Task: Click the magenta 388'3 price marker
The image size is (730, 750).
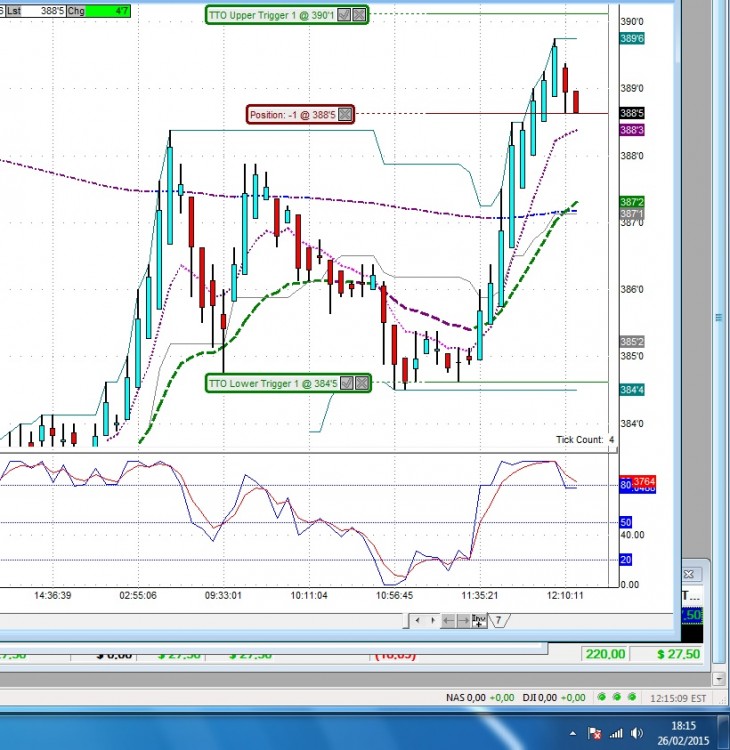Action: (631, 130)
